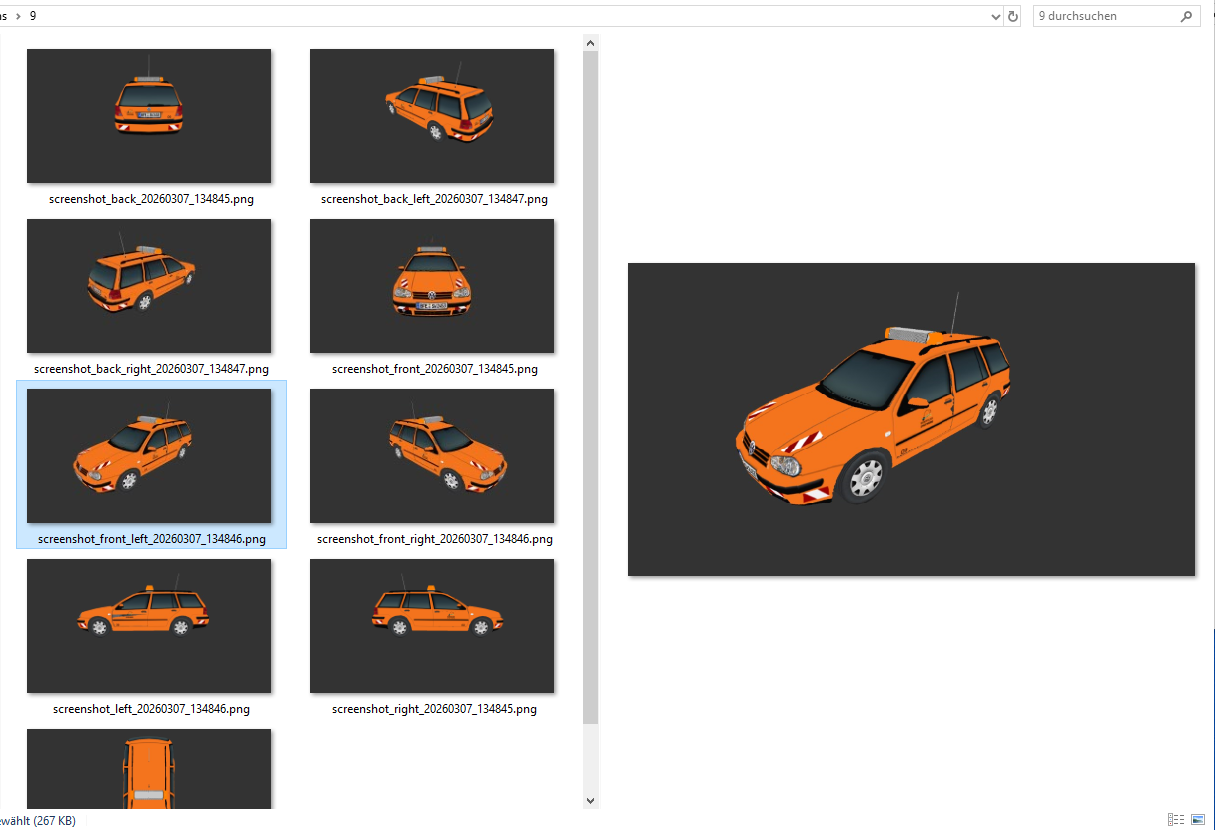
Task: Expand the breadcrumb chevron before folder 9
Action: click(17, 16)
